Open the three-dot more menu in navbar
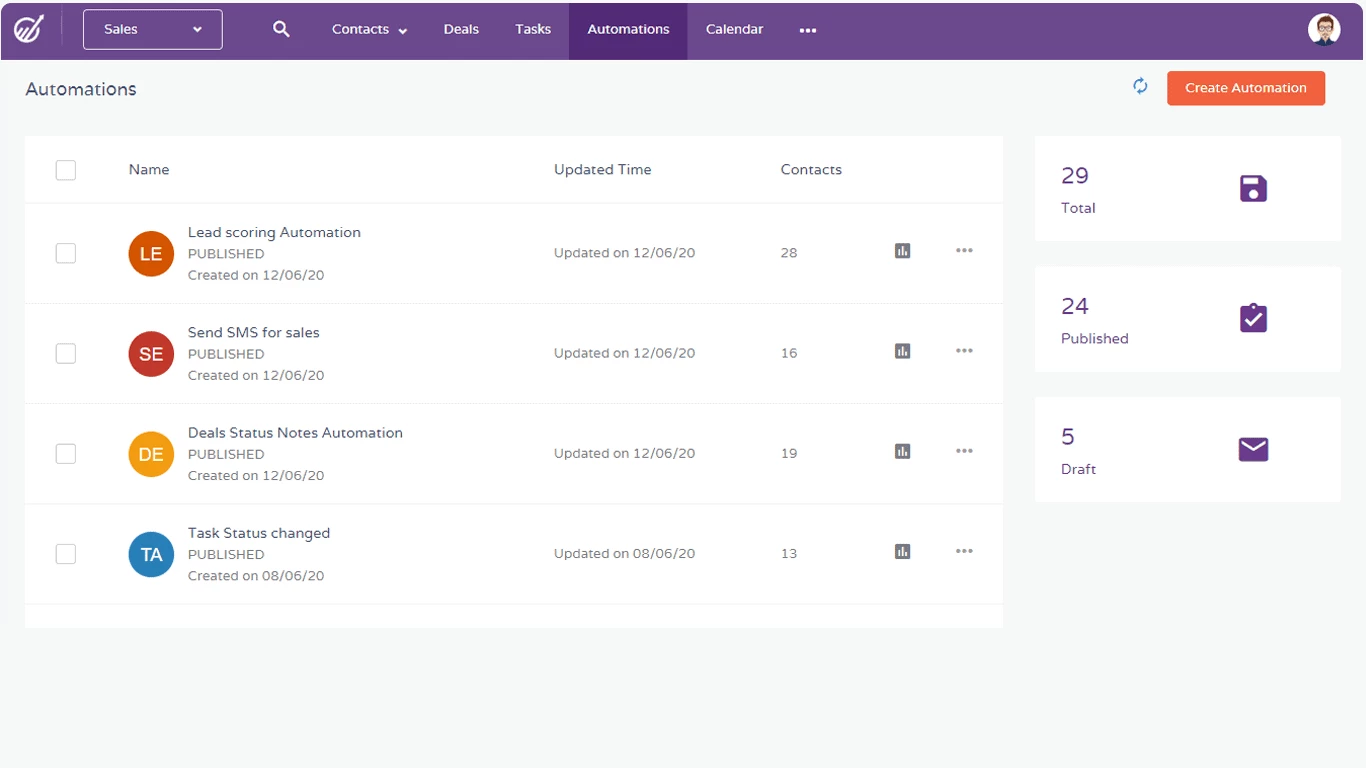 (808, 30)
